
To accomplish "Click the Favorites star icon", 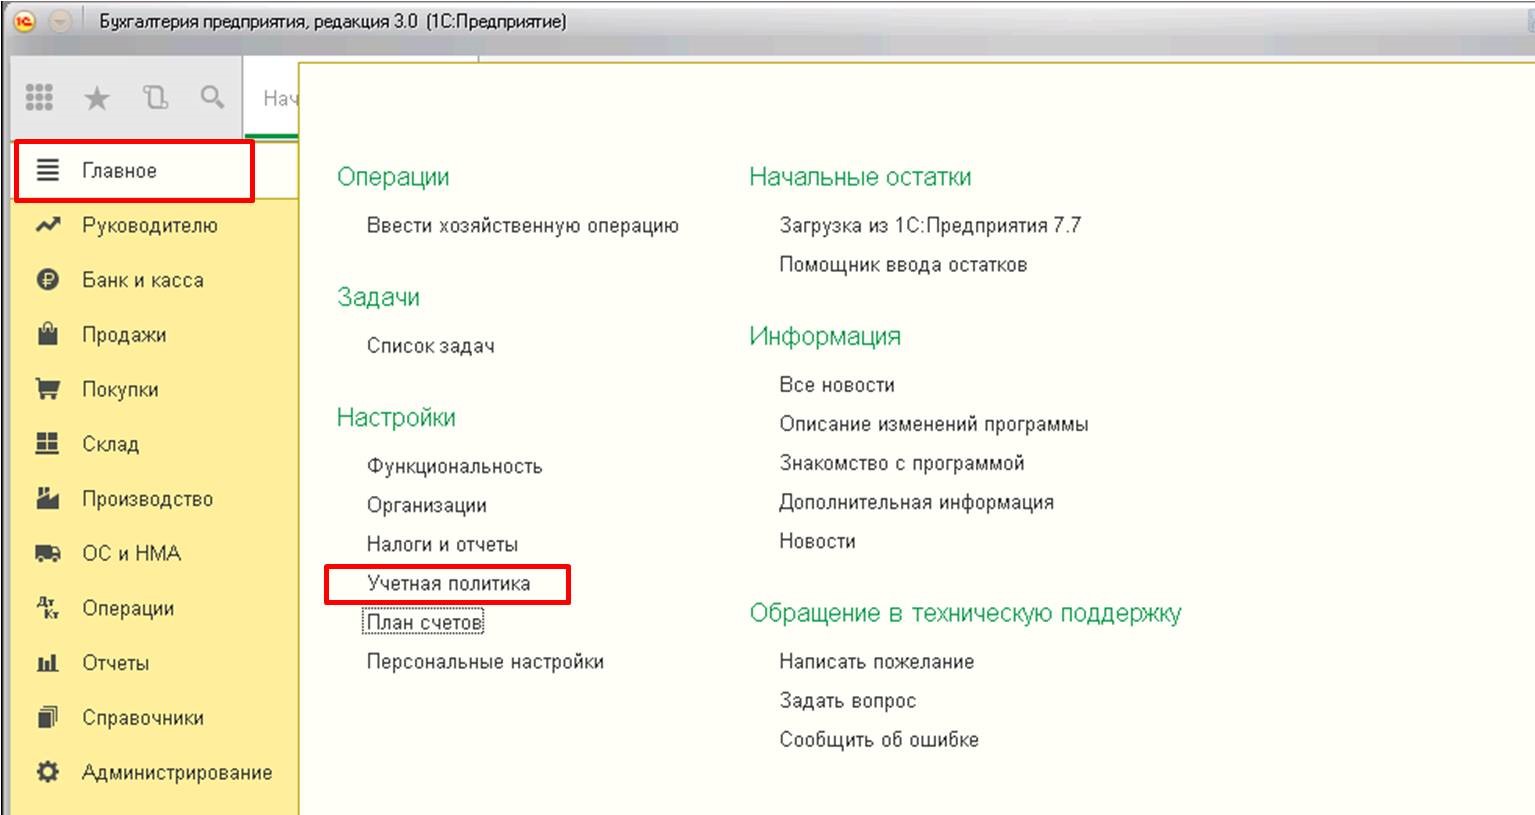I will click(x=97, y=98).
